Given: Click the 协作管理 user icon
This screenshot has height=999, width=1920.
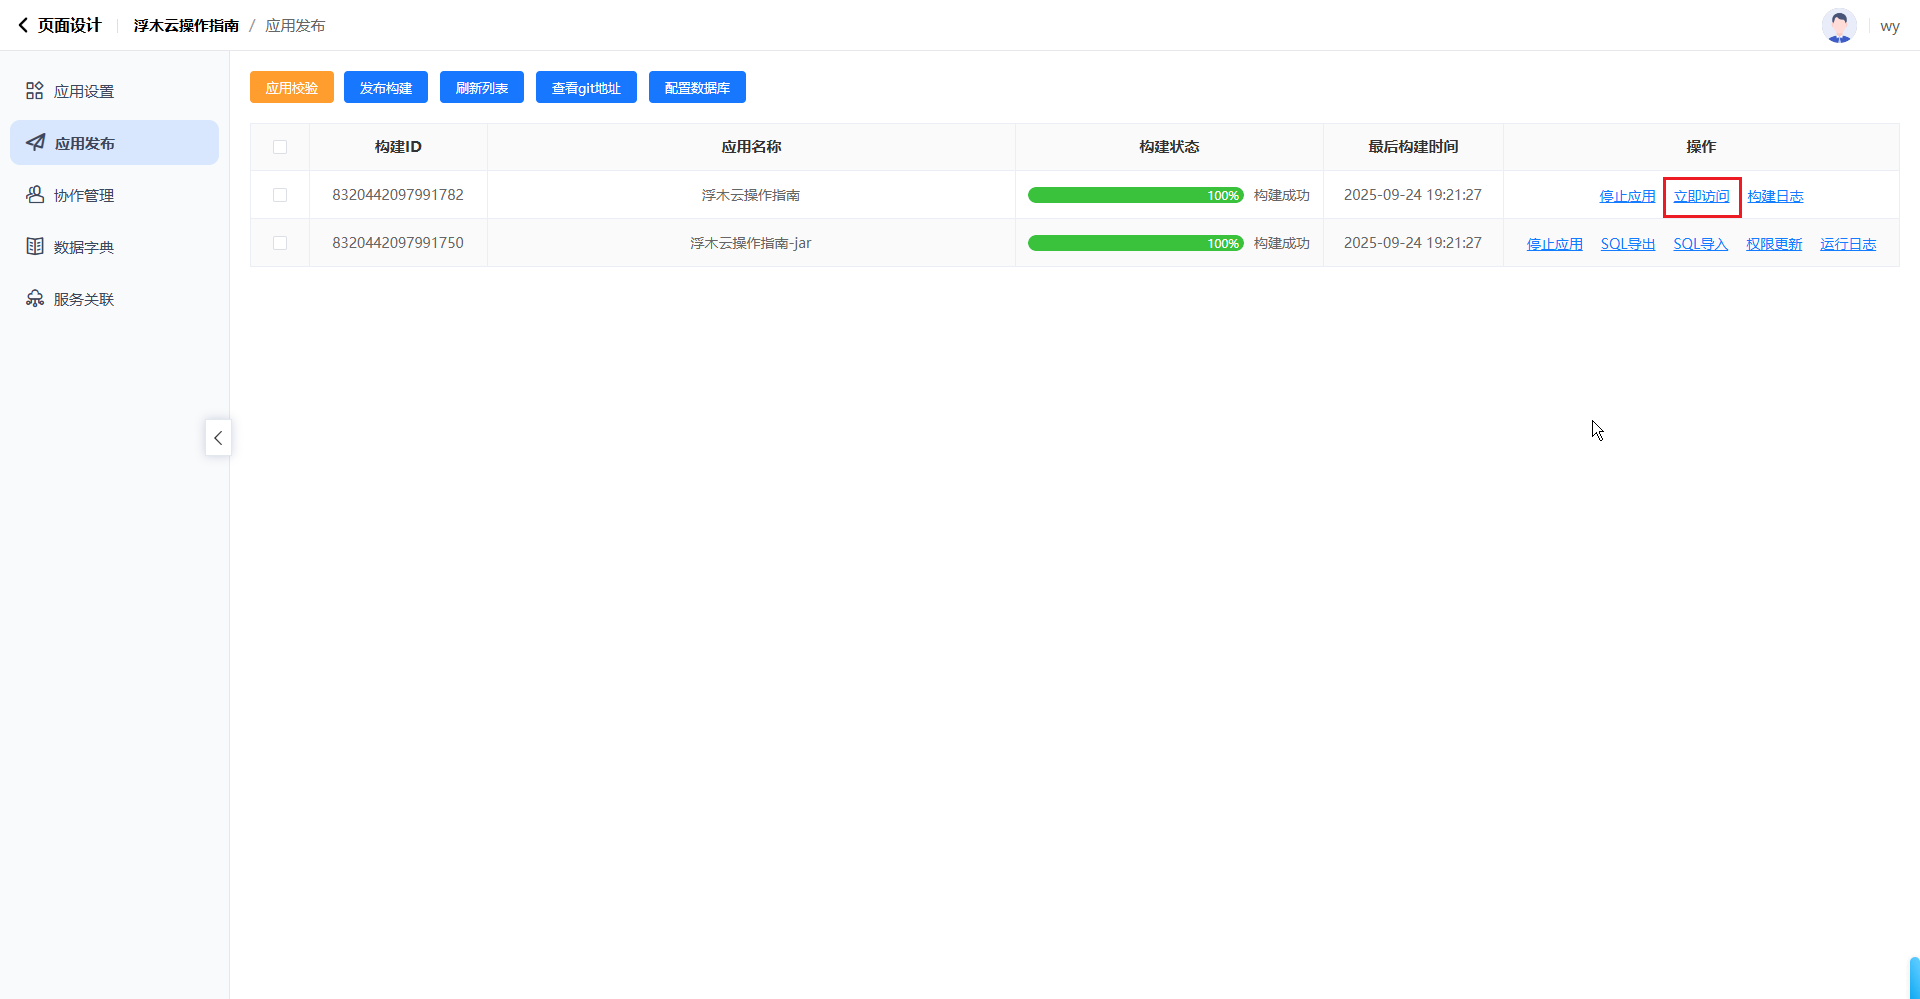Looking at the screenshot, I should point(35,195).
